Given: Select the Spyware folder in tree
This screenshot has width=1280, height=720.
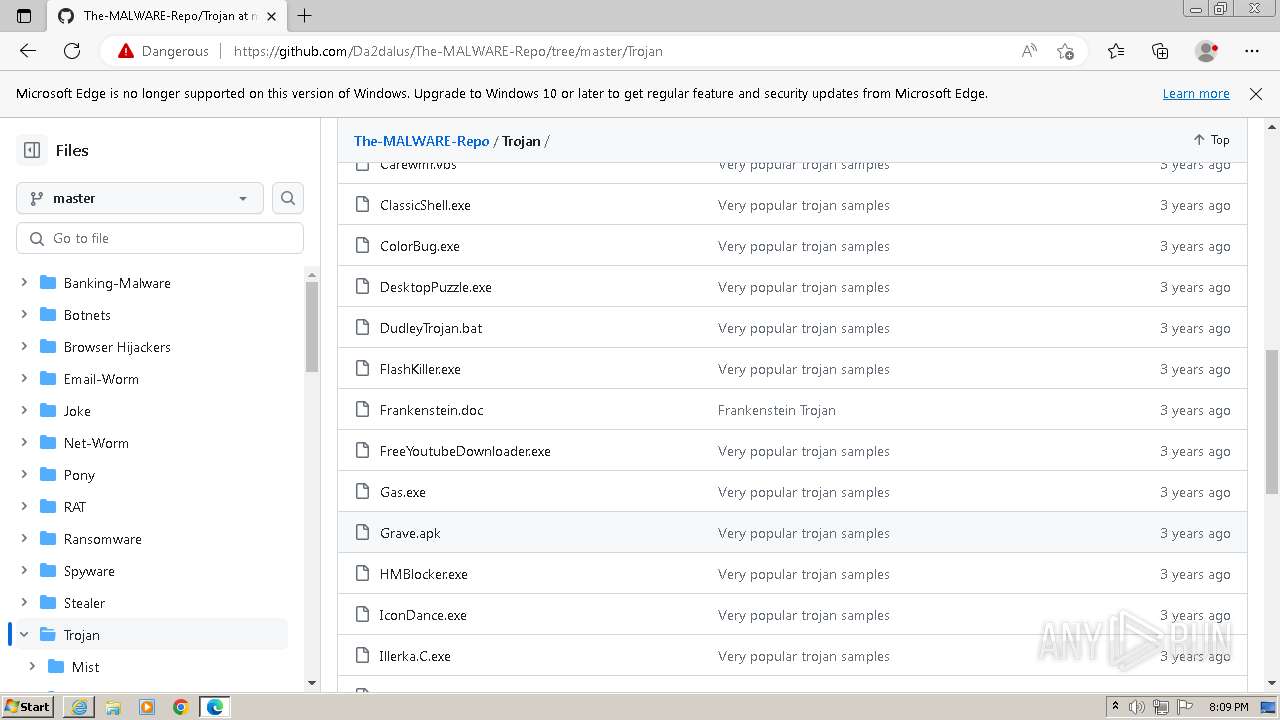Looking at the screenshot, I should click(x=89, y=571).
